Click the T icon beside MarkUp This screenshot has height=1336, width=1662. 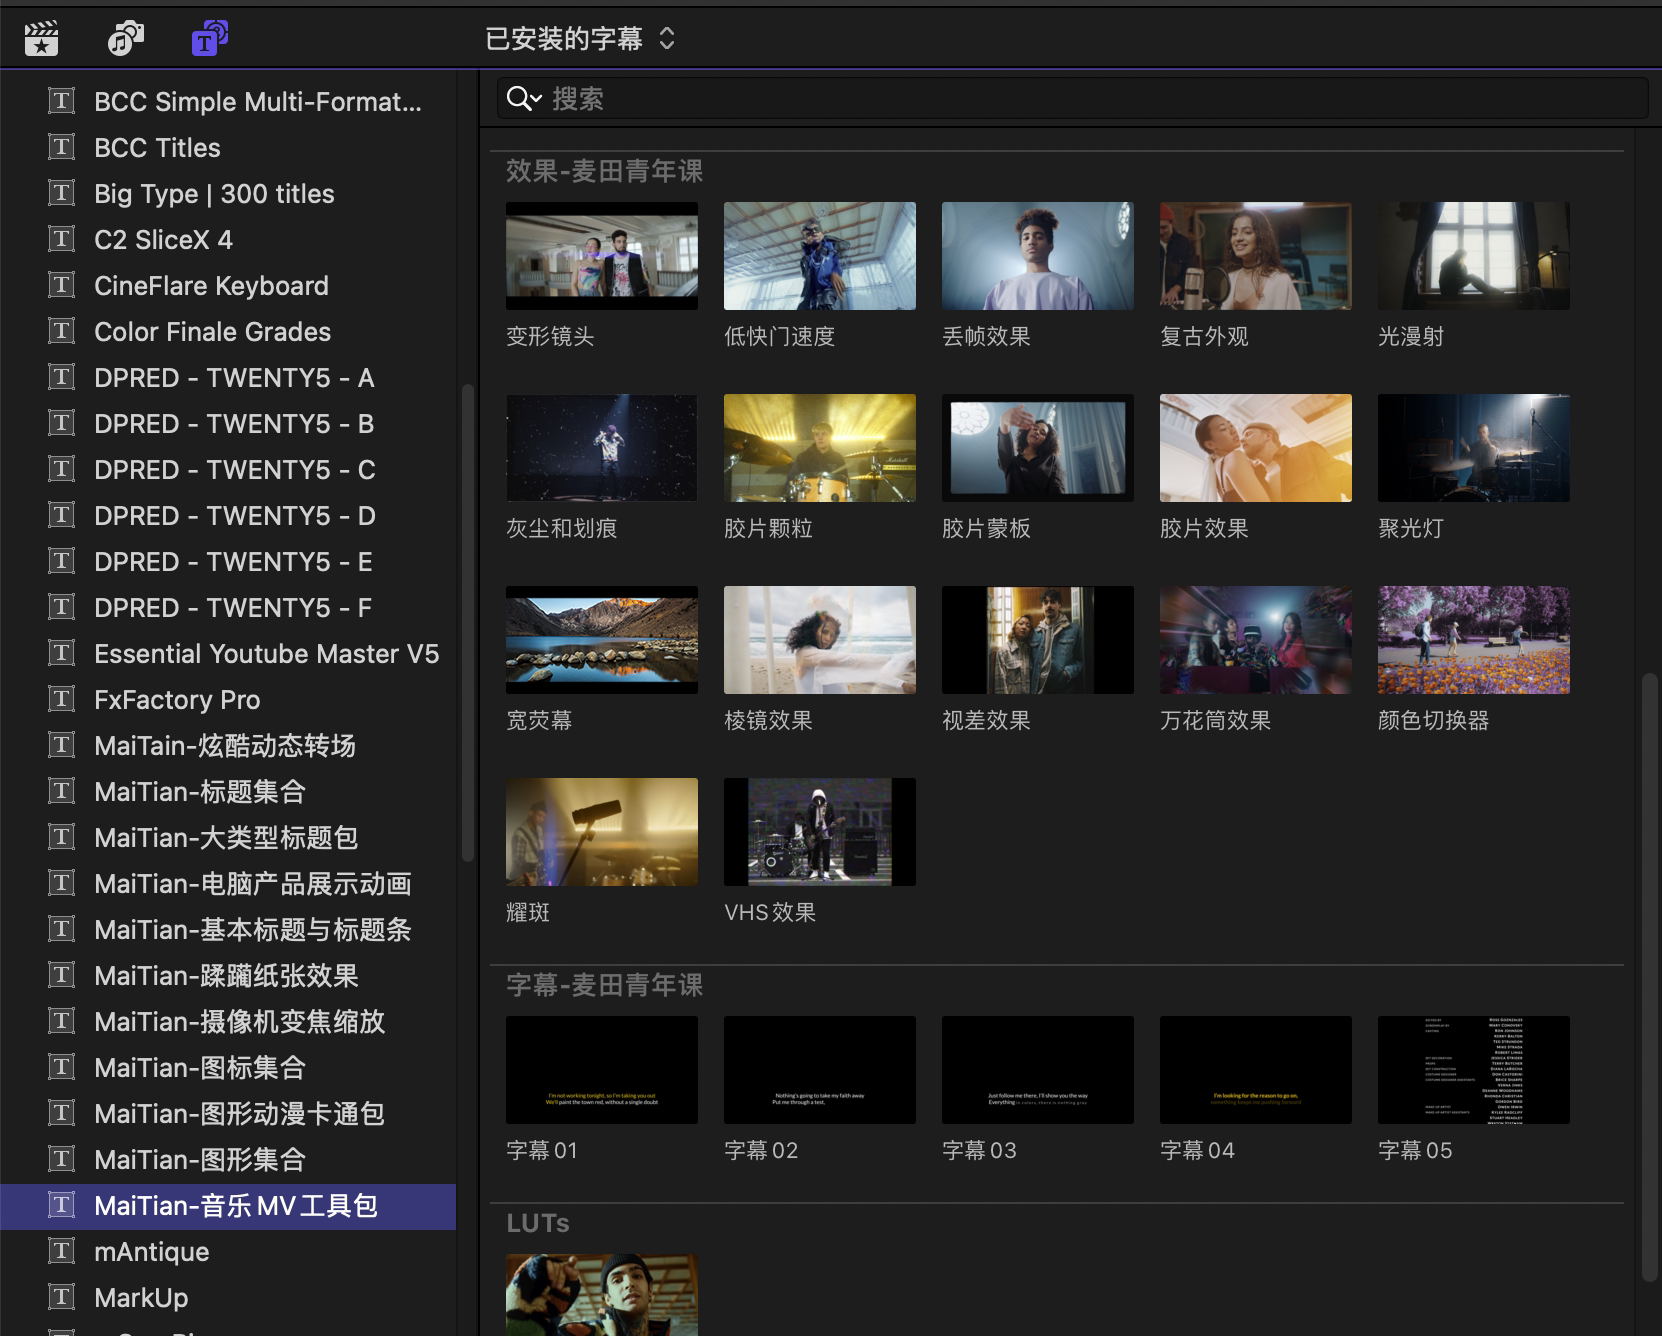(x=62, y=1297)
